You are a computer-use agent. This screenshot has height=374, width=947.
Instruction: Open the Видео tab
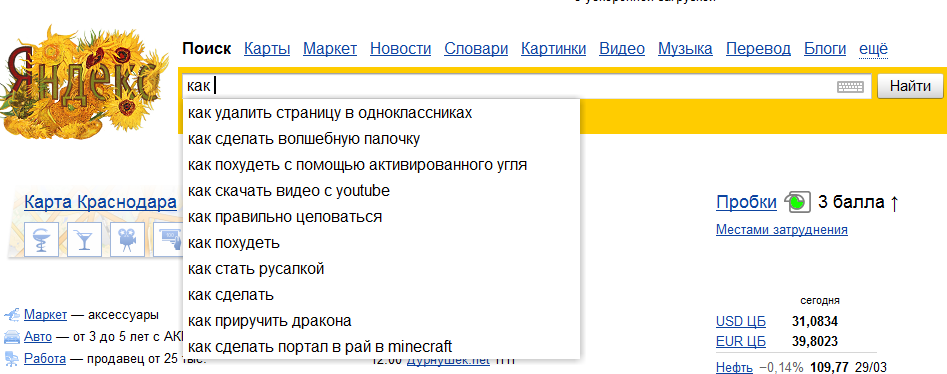point(621,49)
